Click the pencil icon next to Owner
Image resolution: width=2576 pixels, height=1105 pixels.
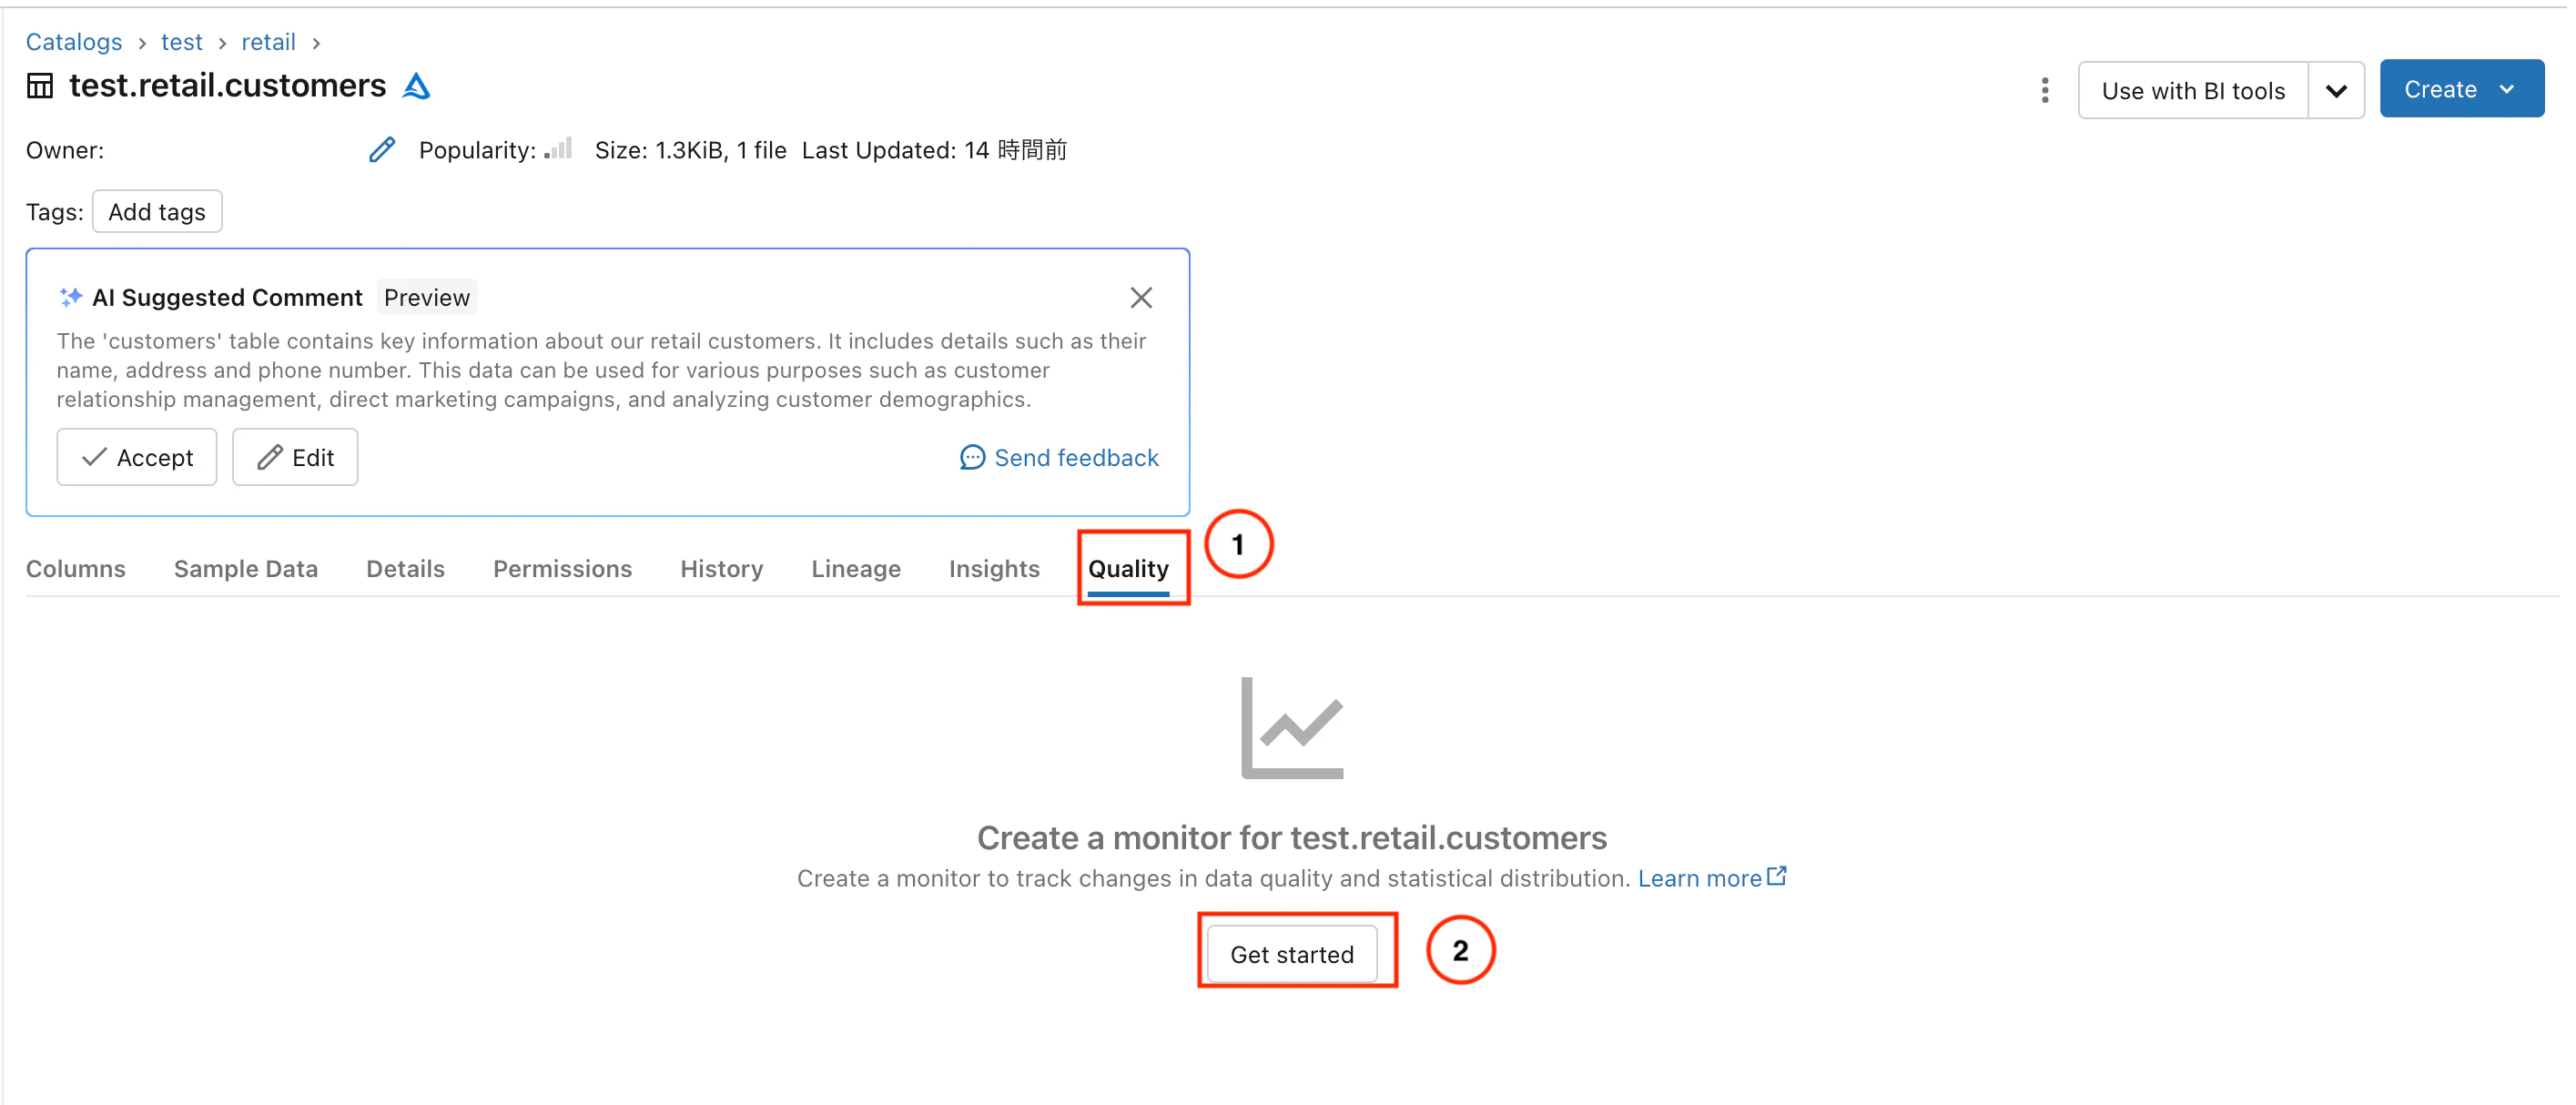pos(382,150)
